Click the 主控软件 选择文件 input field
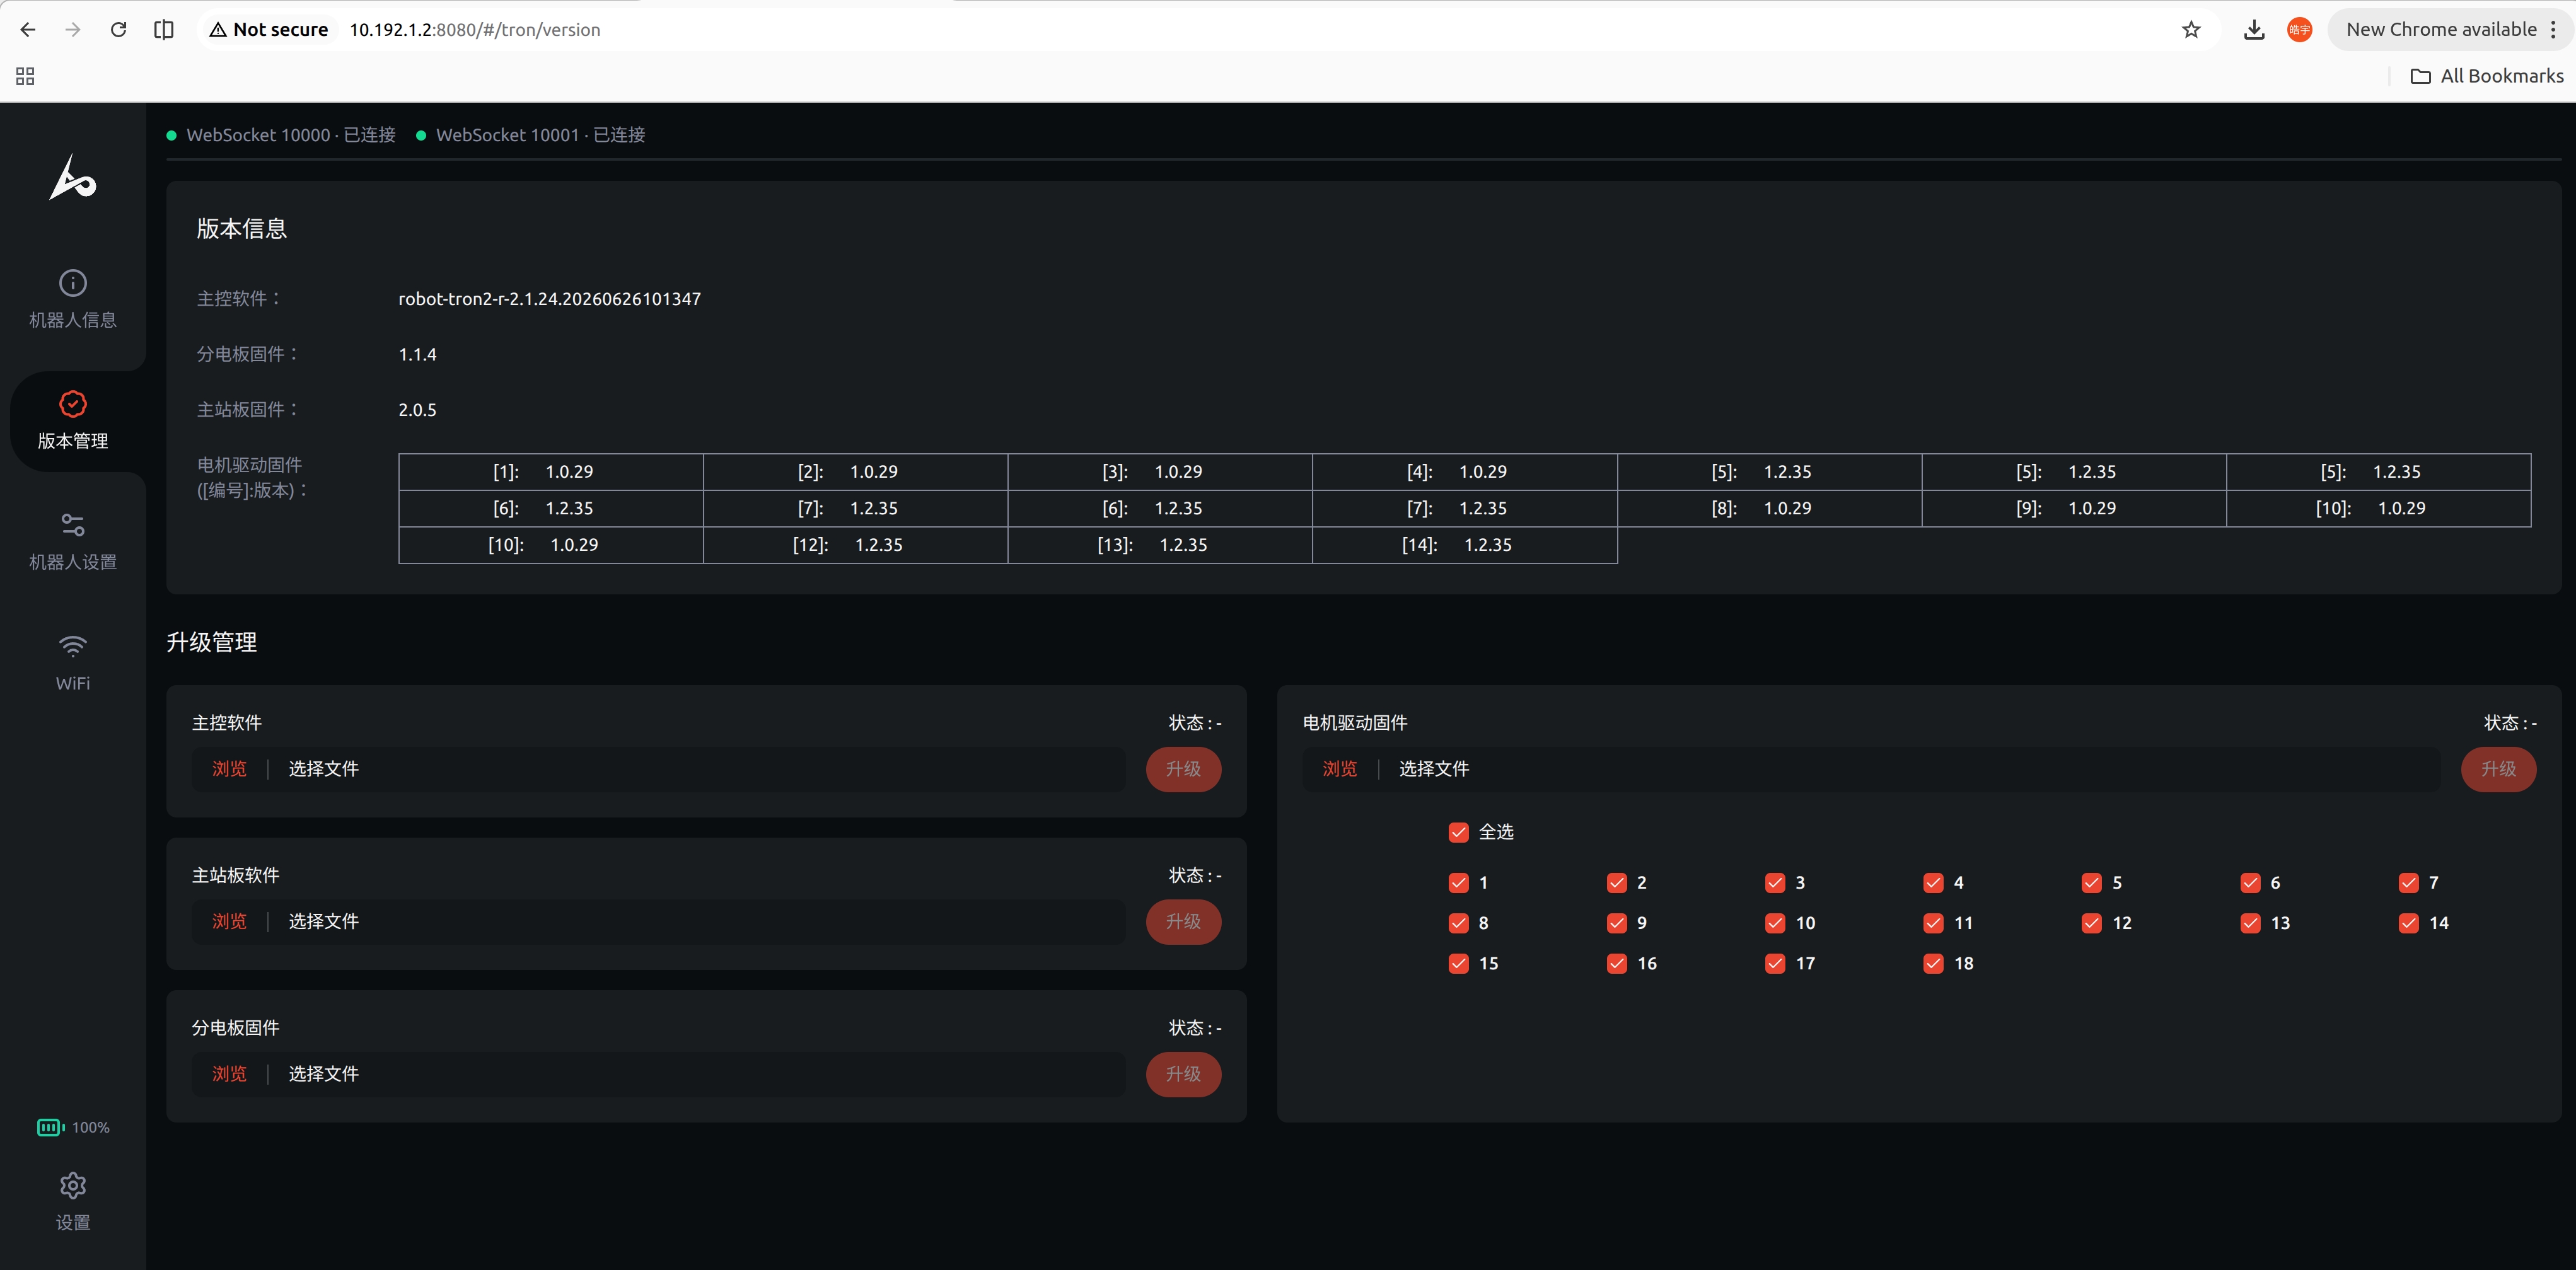The height and width of the screenshot is (1270, 2576). pyautogui.click(x=659, y=769)
